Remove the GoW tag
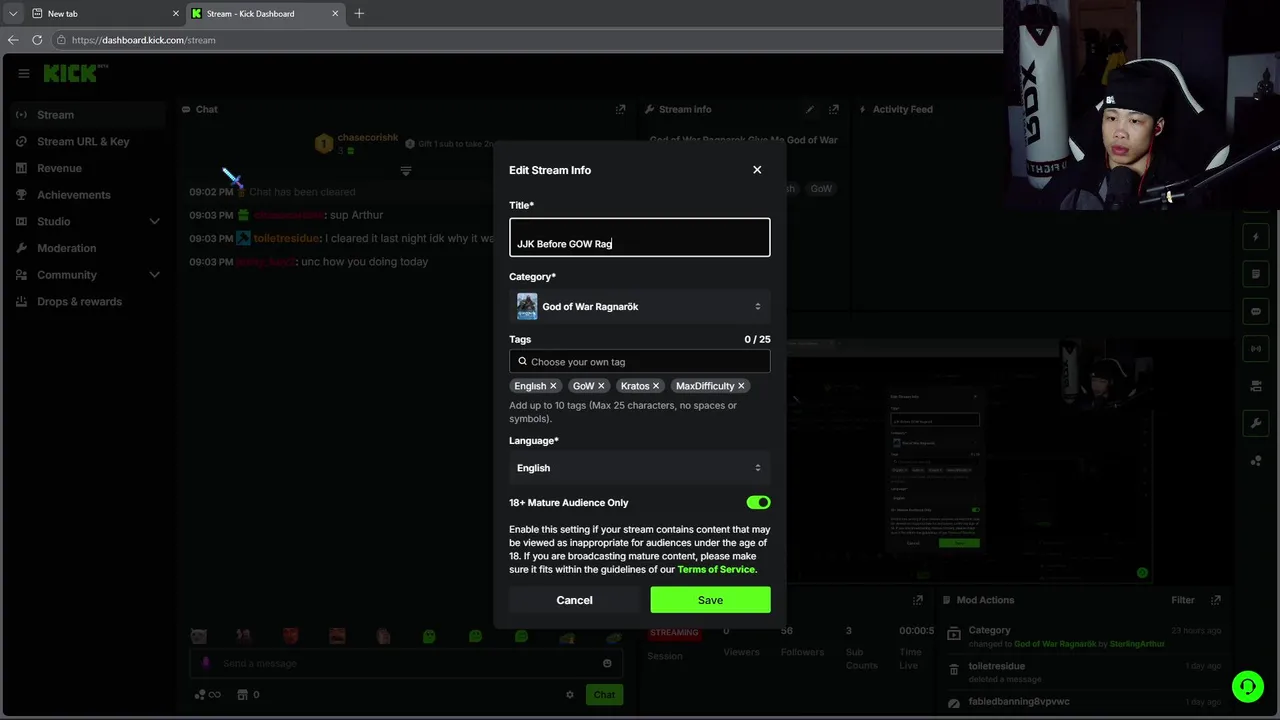The height and width of the screenshot is (720, 1280). pos(601,386)
